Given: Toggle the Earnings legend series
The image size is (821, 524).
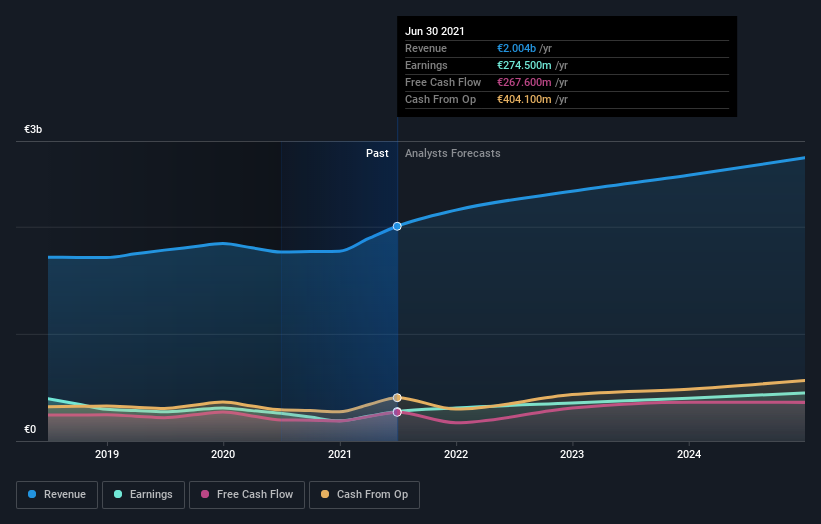Looking at the screenshot, I should (x=143, y=495).
